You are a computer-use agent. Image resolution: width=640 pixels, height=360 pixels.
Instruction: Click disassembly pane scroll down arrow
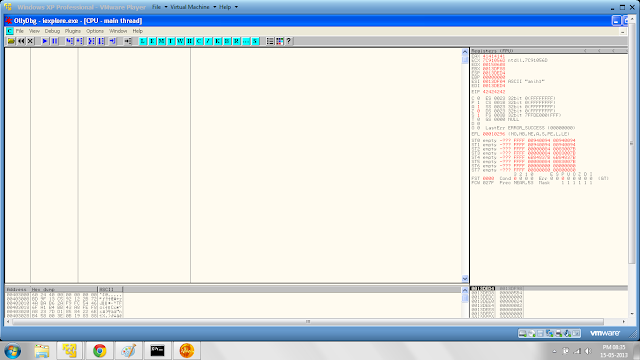coord(464,279)
